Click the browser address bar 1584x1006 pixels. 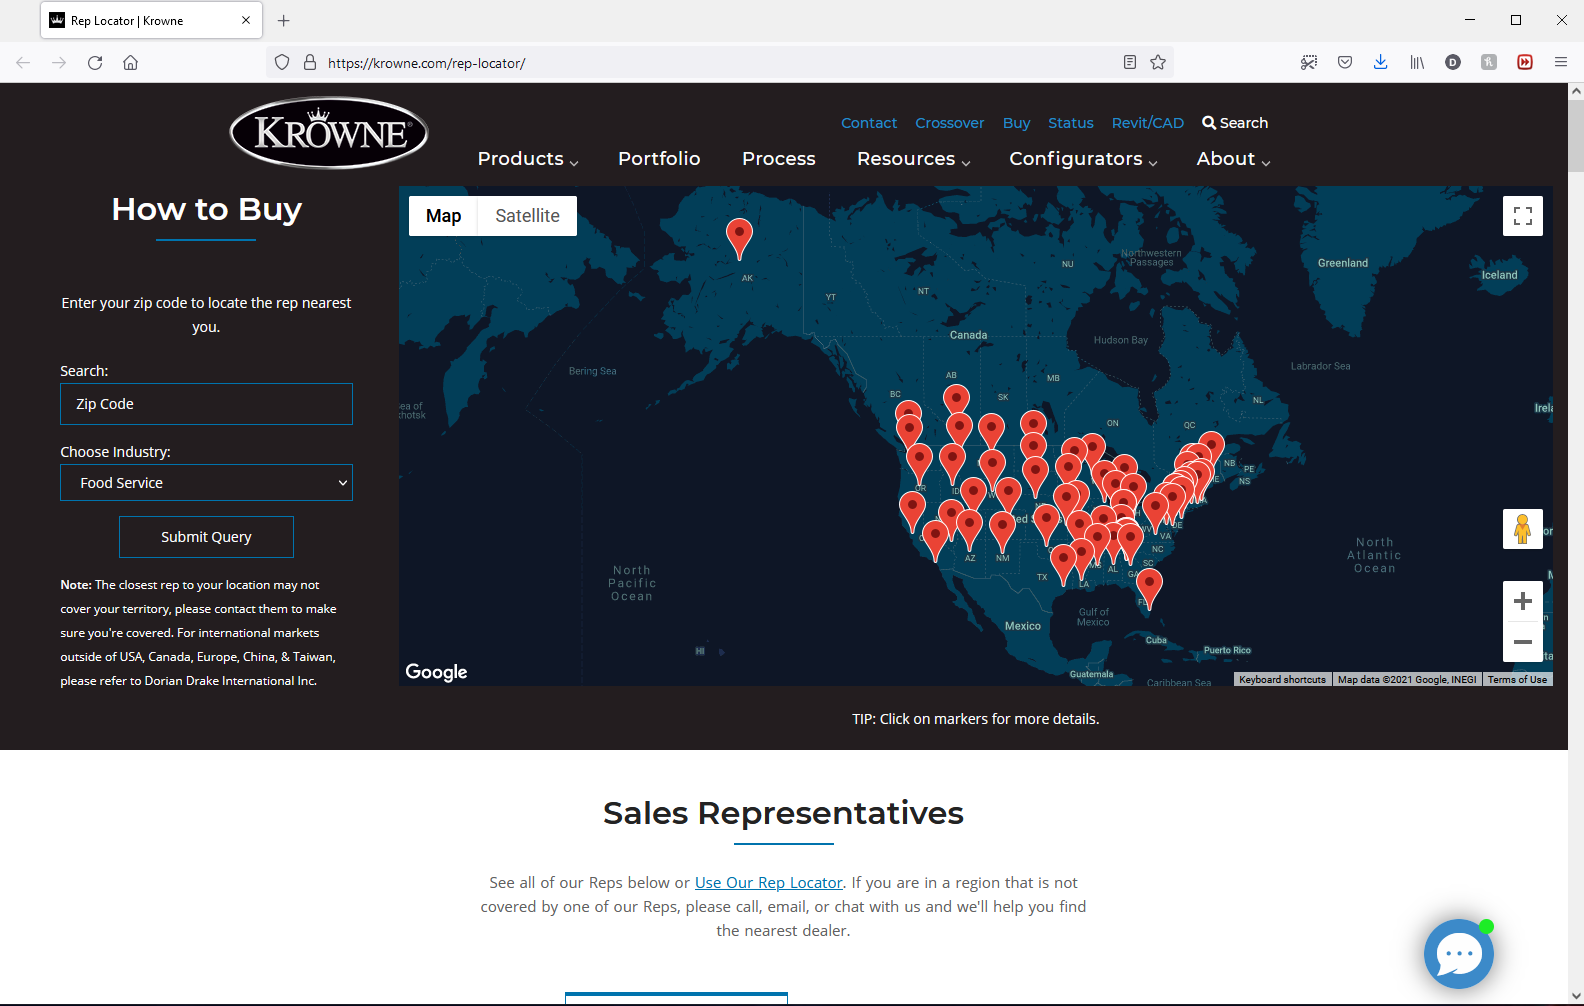tap(720, 62)
